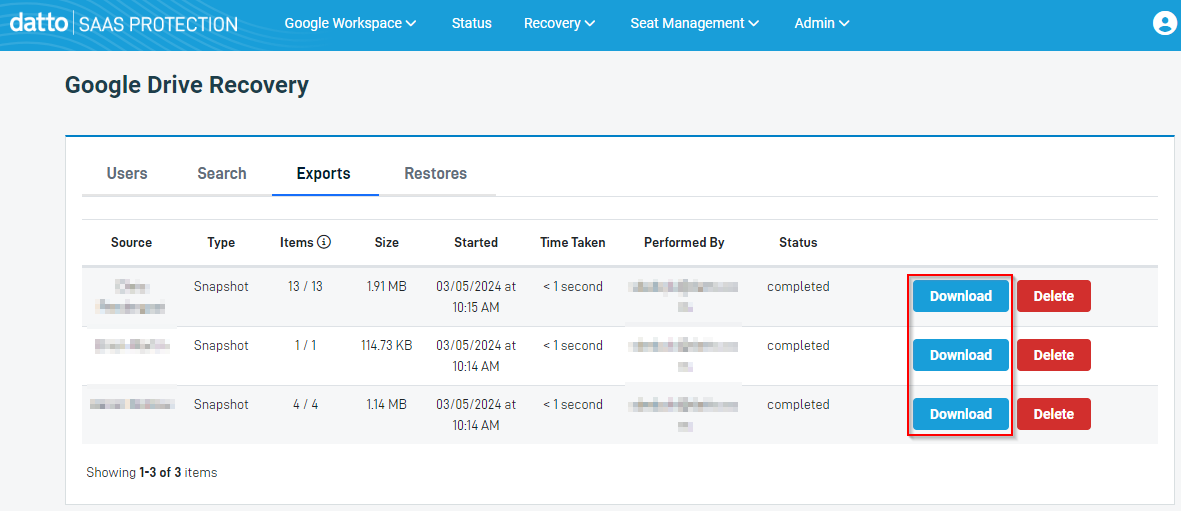Expand the Google Workspace dropdown menu
Screen dimensions: 1181x511
coord(350,23)
